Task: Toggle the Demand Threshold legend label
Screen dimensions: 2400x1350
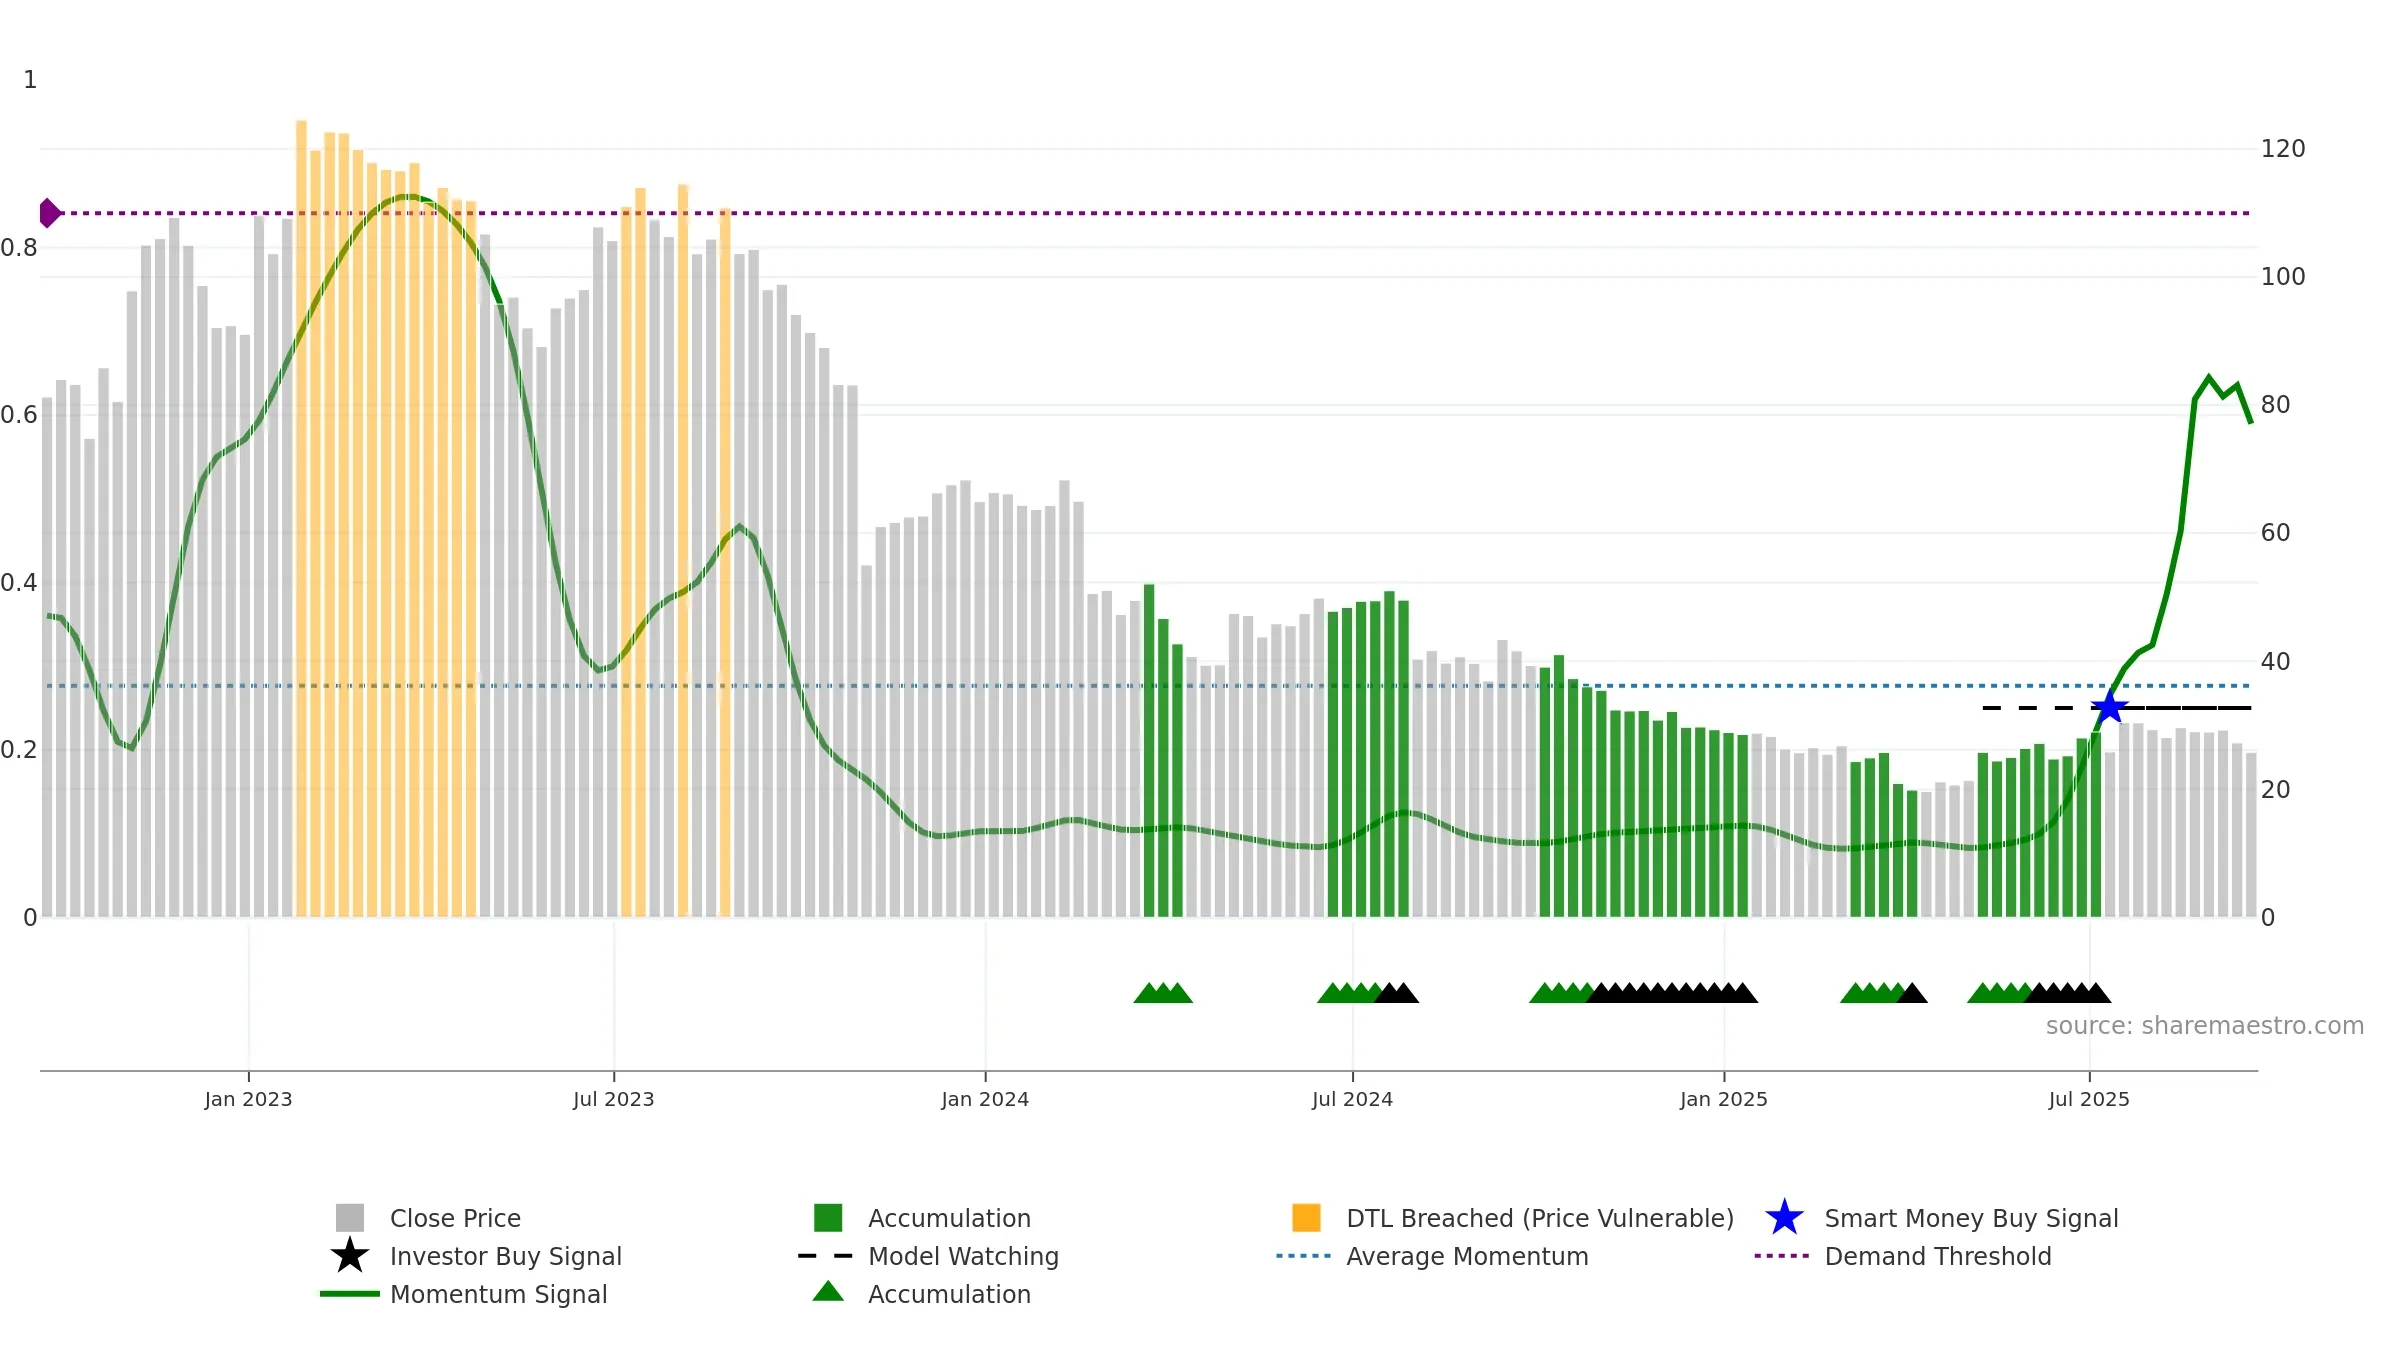Action: point(1938,1256)
